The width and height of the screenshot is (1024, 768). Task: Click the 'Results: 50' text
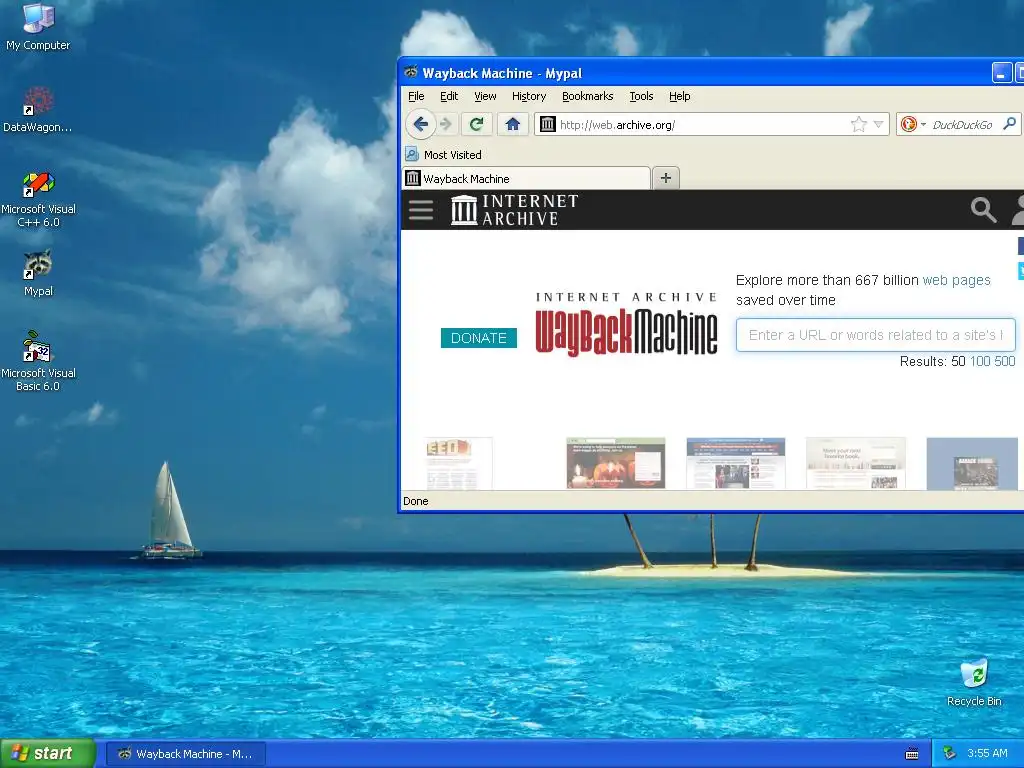pos(932,361)
